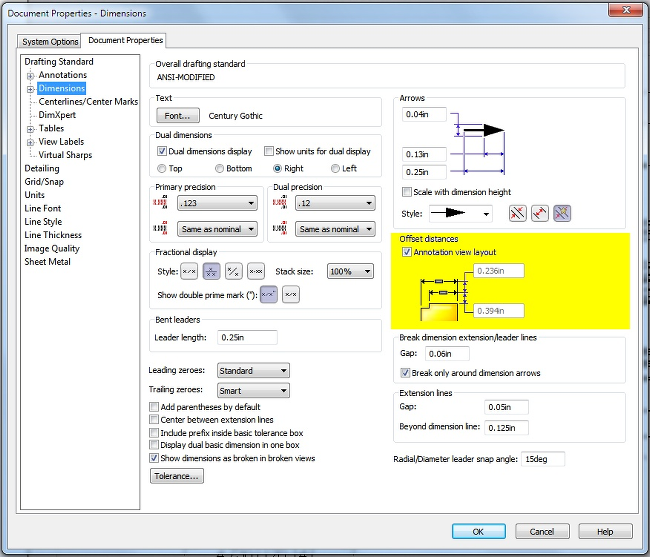Viewport: 650px width, 557px height.
Task: Switch to System Options tab
Action: pyautogui.click(x=50, y=41)
